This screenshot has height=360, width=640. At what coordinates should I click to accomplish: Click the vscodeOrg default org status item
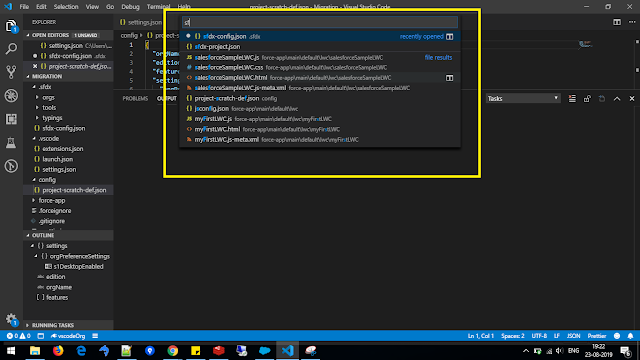68,336
